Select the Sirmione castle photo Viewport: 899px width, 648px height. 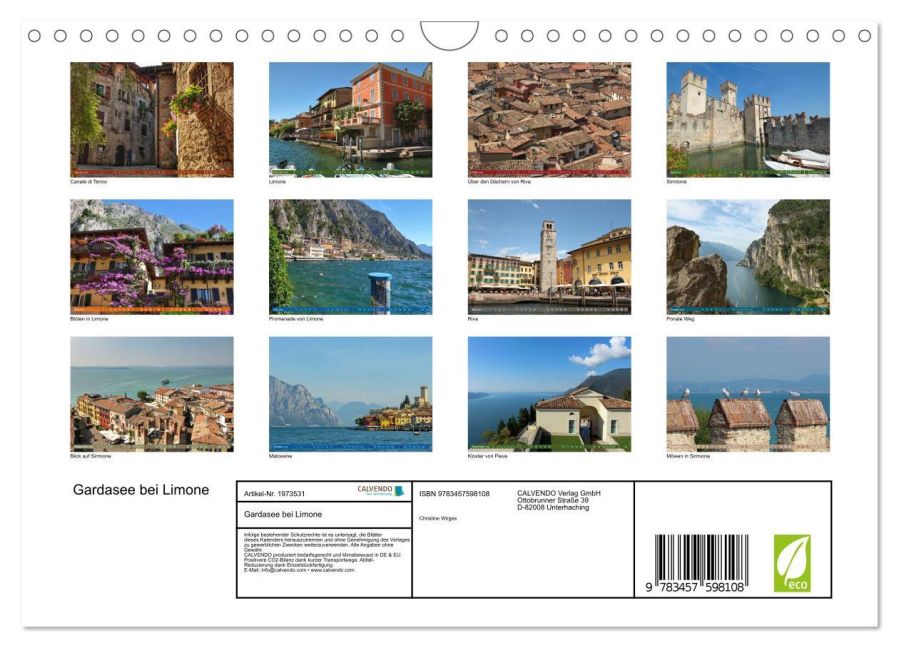tap(748, 119)
